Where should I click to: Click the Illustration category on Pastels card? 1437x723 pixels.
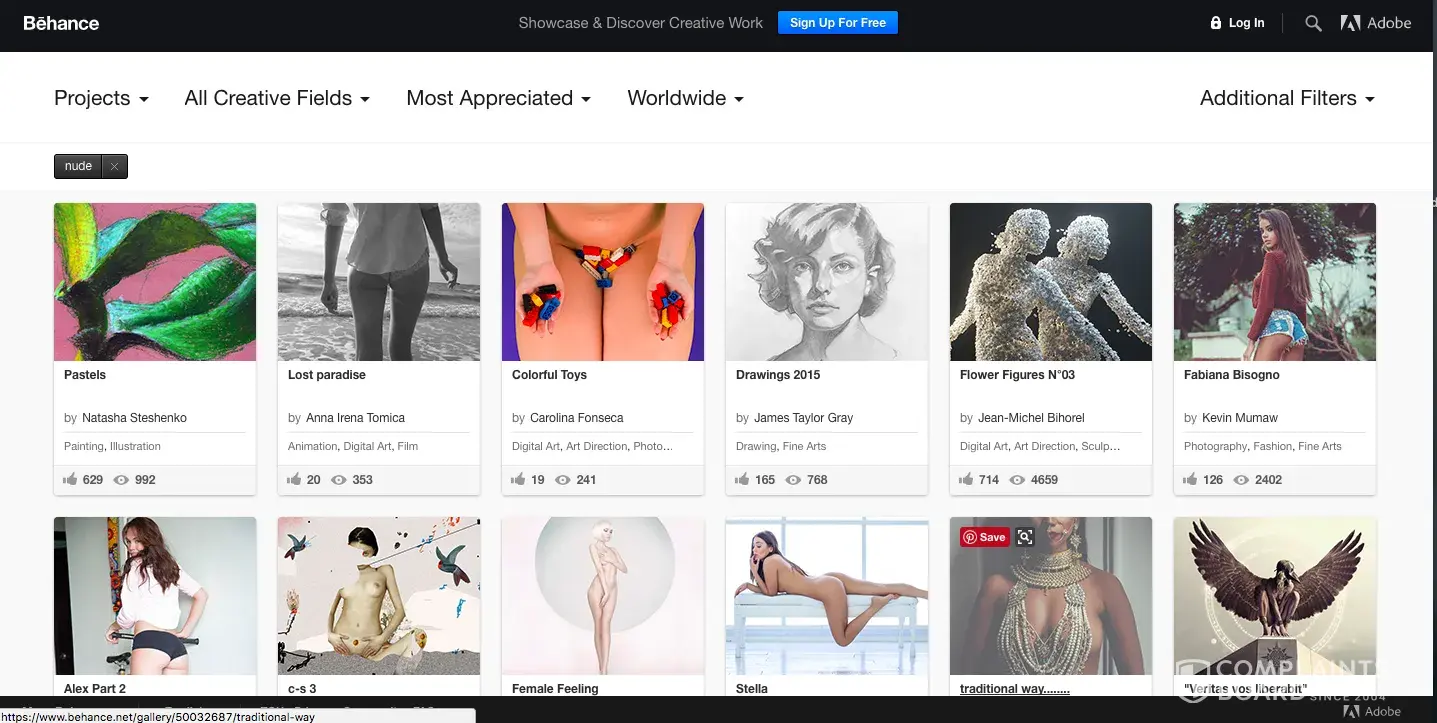click(x=135, y=447)
